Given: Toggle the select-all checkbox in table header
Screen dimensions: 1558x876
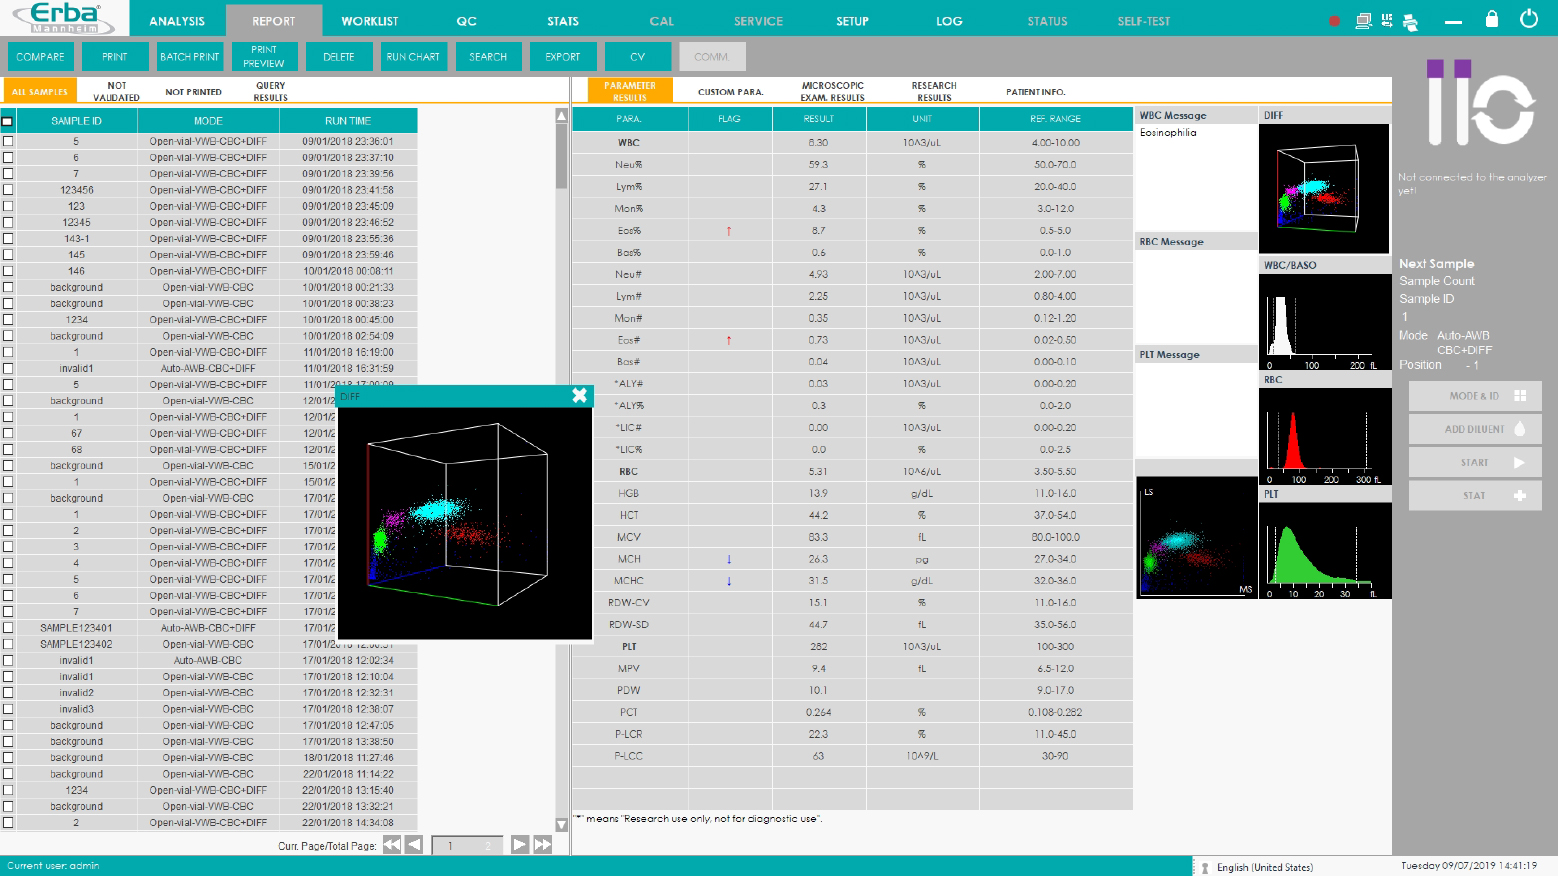Looking at the screenshot, I should [8, 121].
